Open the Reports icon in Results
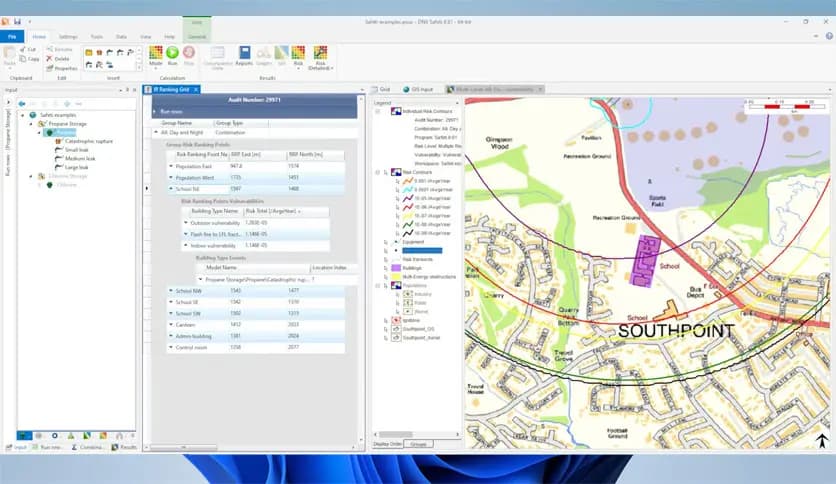This screenshot has width=836, height=484. click(244, 52)
